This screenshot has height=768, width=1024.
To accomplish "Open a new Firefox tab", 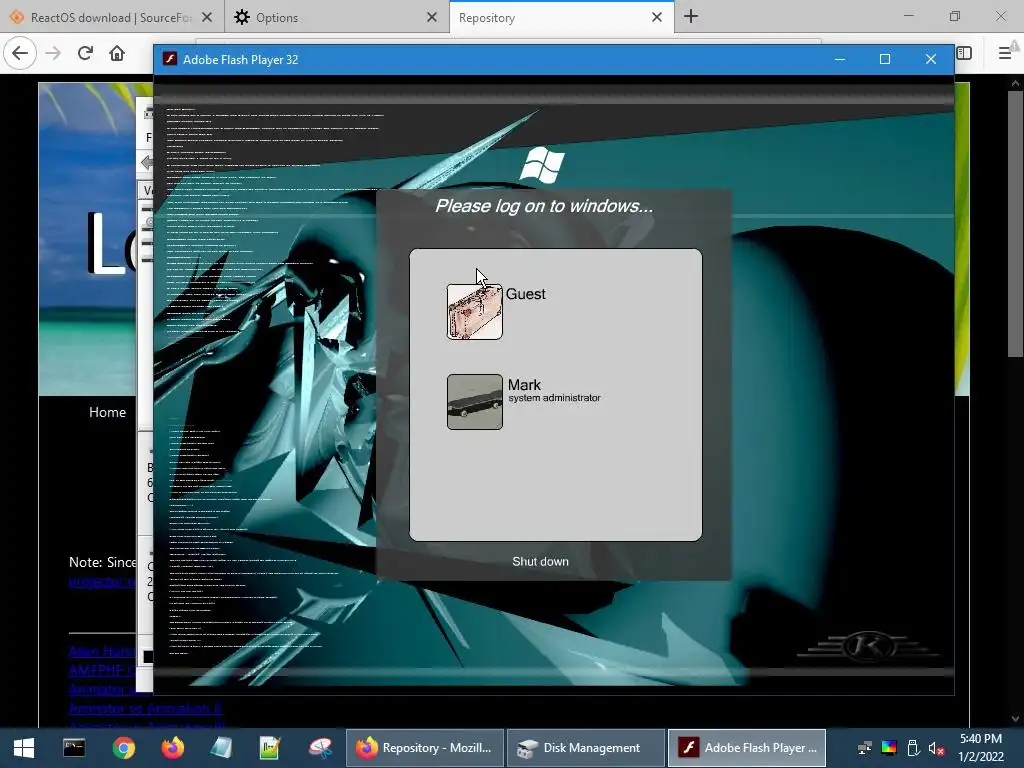I will coord(691,17).
